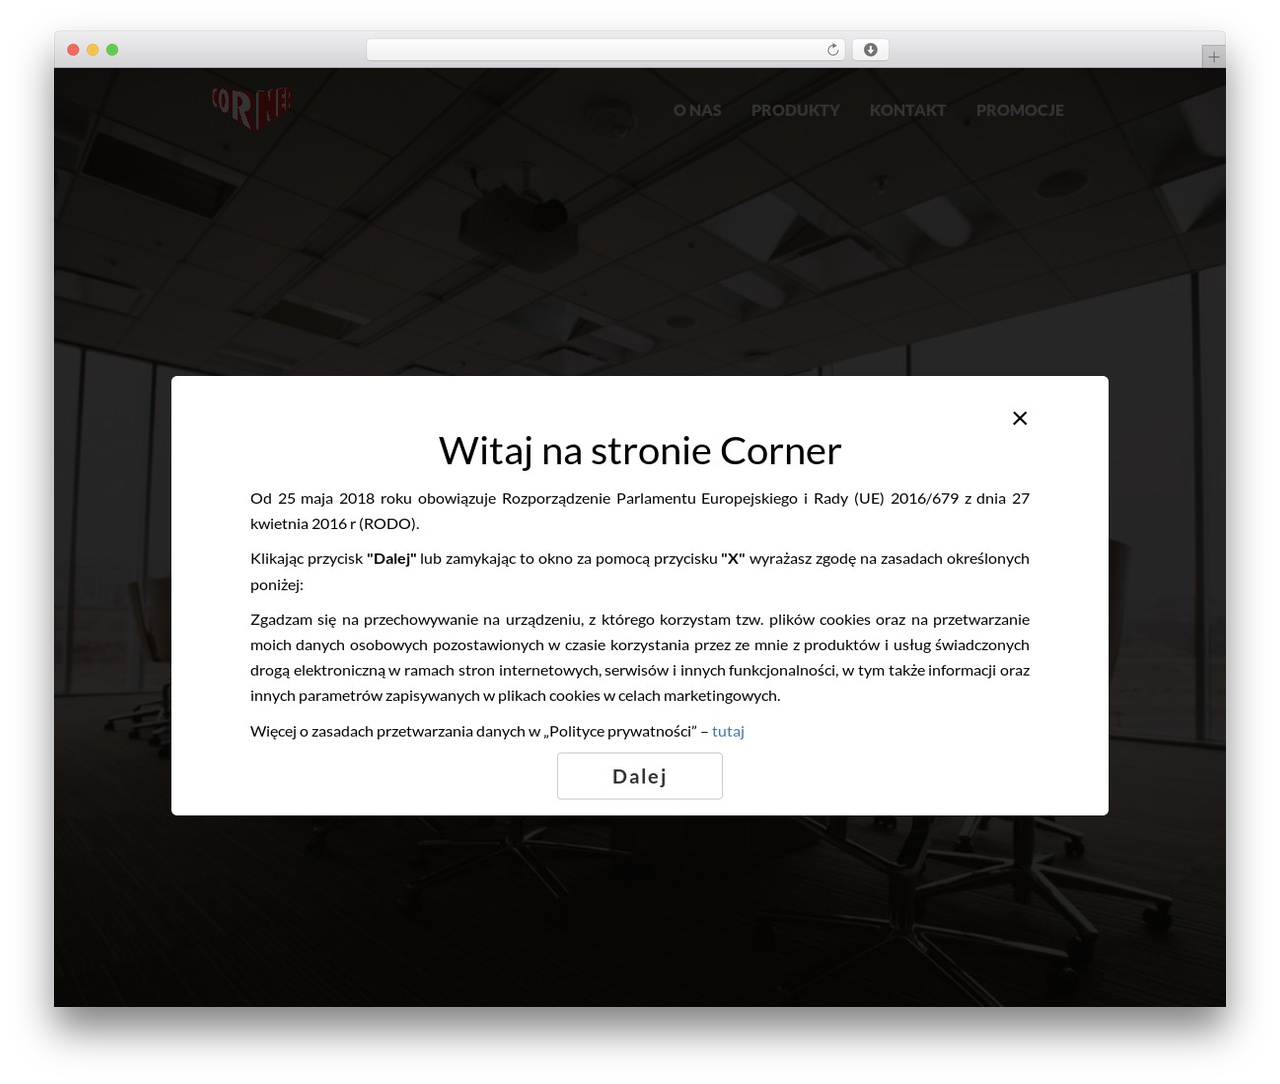Viewport: 1280px width, 1084px height.
Task: Open the privacy policy 'tutaj' link
Action: click(x=728, y=731)
